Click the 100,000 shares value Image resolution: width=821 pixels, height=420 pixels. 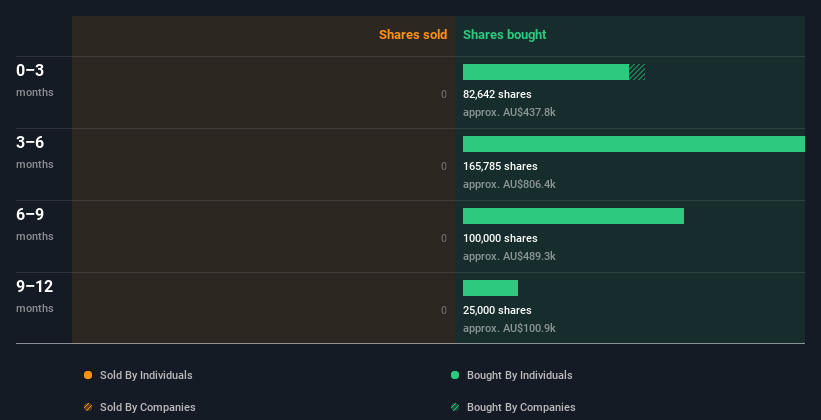pyautogui.click(x=500, y=238)
